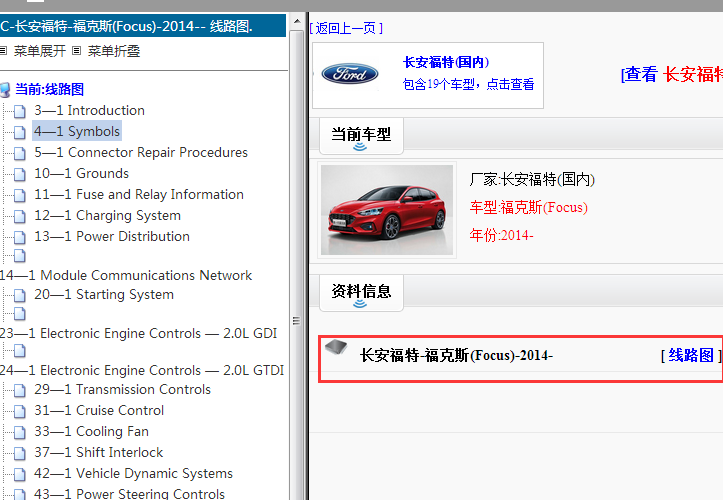Click 长安福特-福克斯(Focus)-2014- entry

456,356
